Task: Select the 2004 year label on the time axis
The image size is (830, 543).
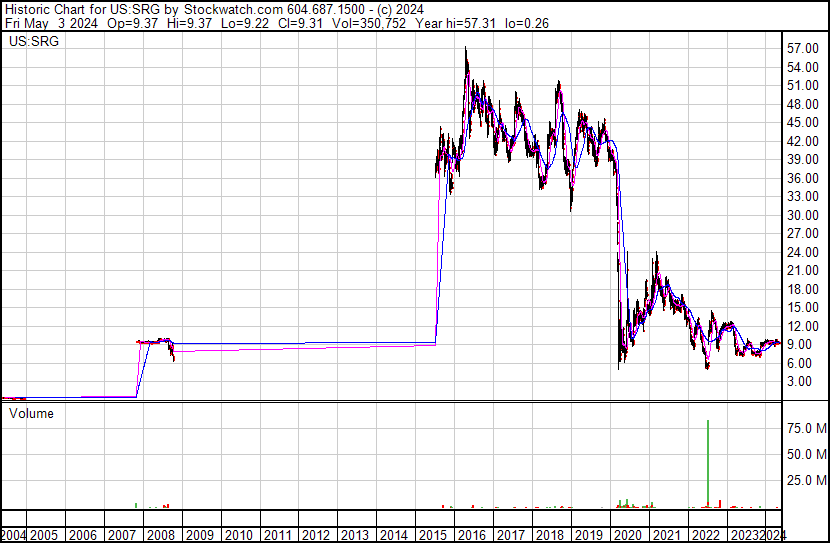Action: (x=13, y=535)
